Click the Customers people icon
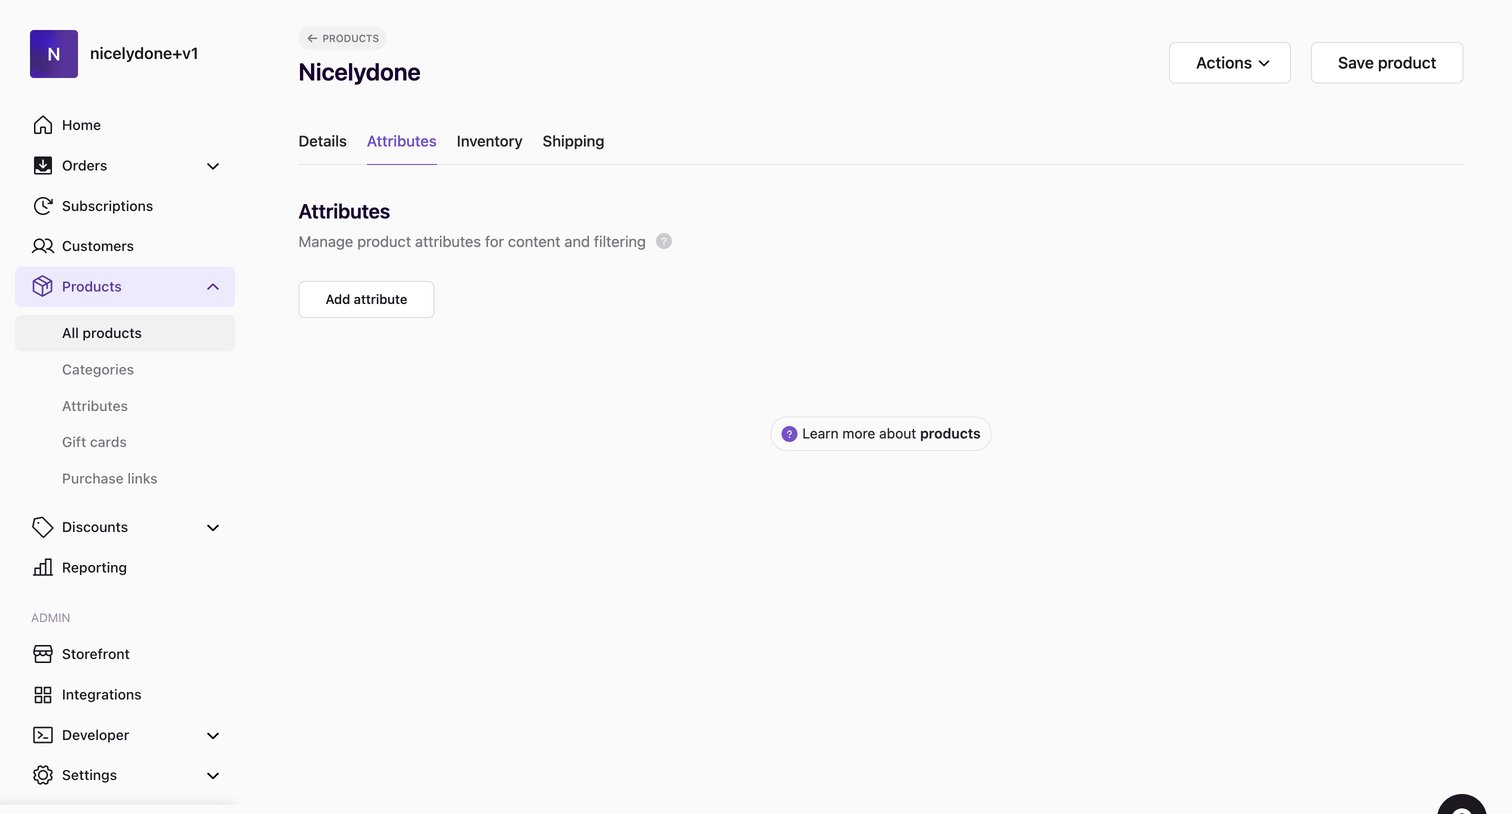This screenshot has height=814, width=1512. 43,246
